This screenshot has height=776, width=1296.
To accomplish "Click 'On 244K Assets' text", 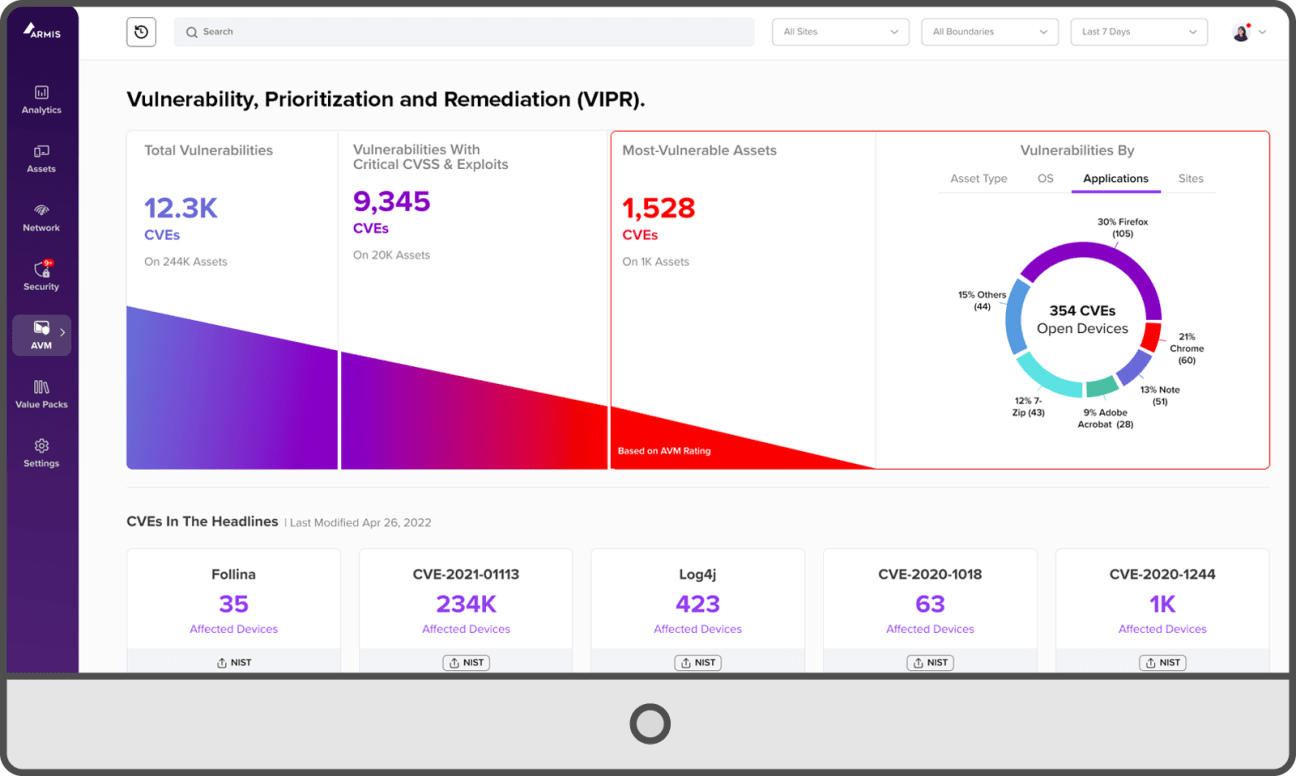I will tap(186, 262).
